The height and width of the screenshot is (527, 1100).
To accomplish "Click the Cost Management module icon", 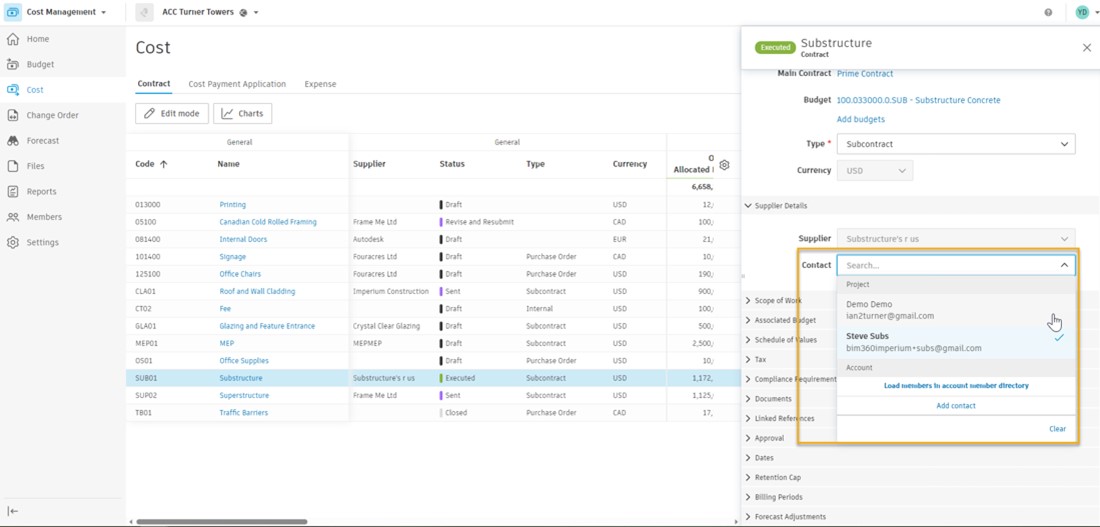I will tap(13, 12).
